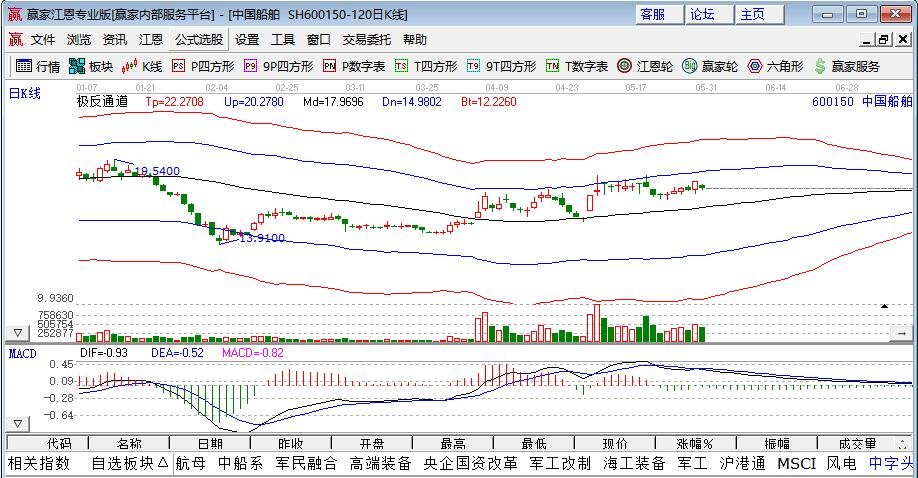The width and height of the screenshot is (918, 478).
Task: Select the 军民融合 sector tab
Action: pos(306,463)
